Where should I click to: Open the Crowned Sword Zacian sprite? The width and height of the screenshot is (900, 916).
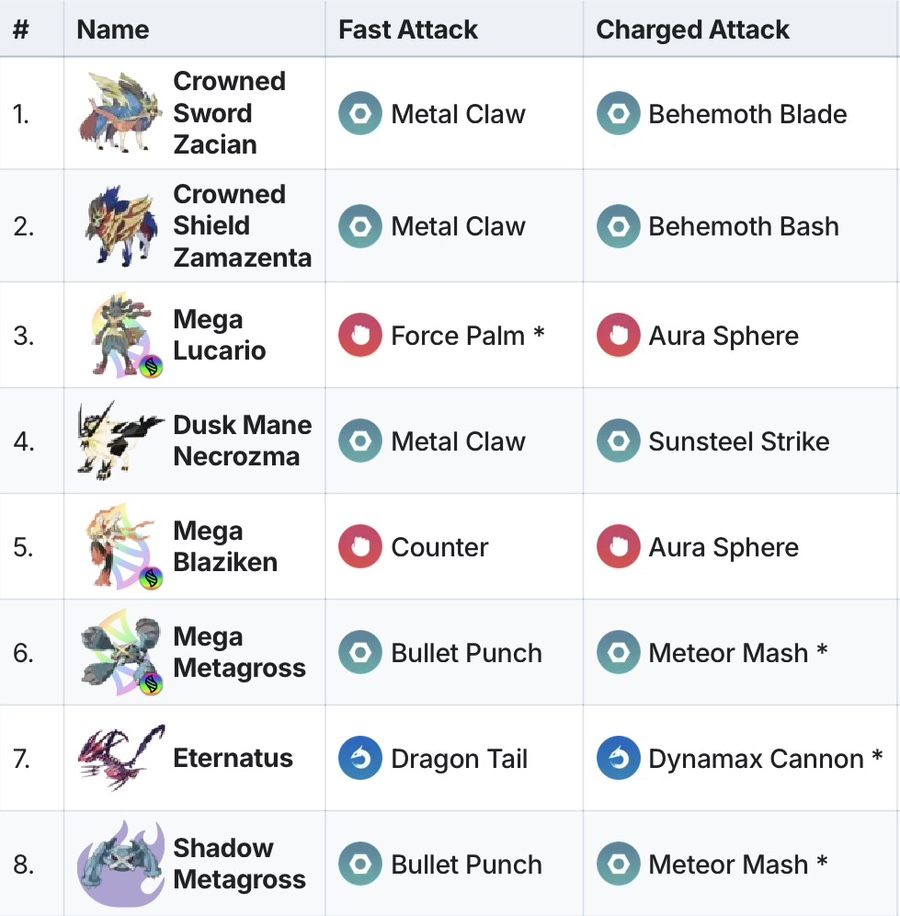[x=120, y=113]
